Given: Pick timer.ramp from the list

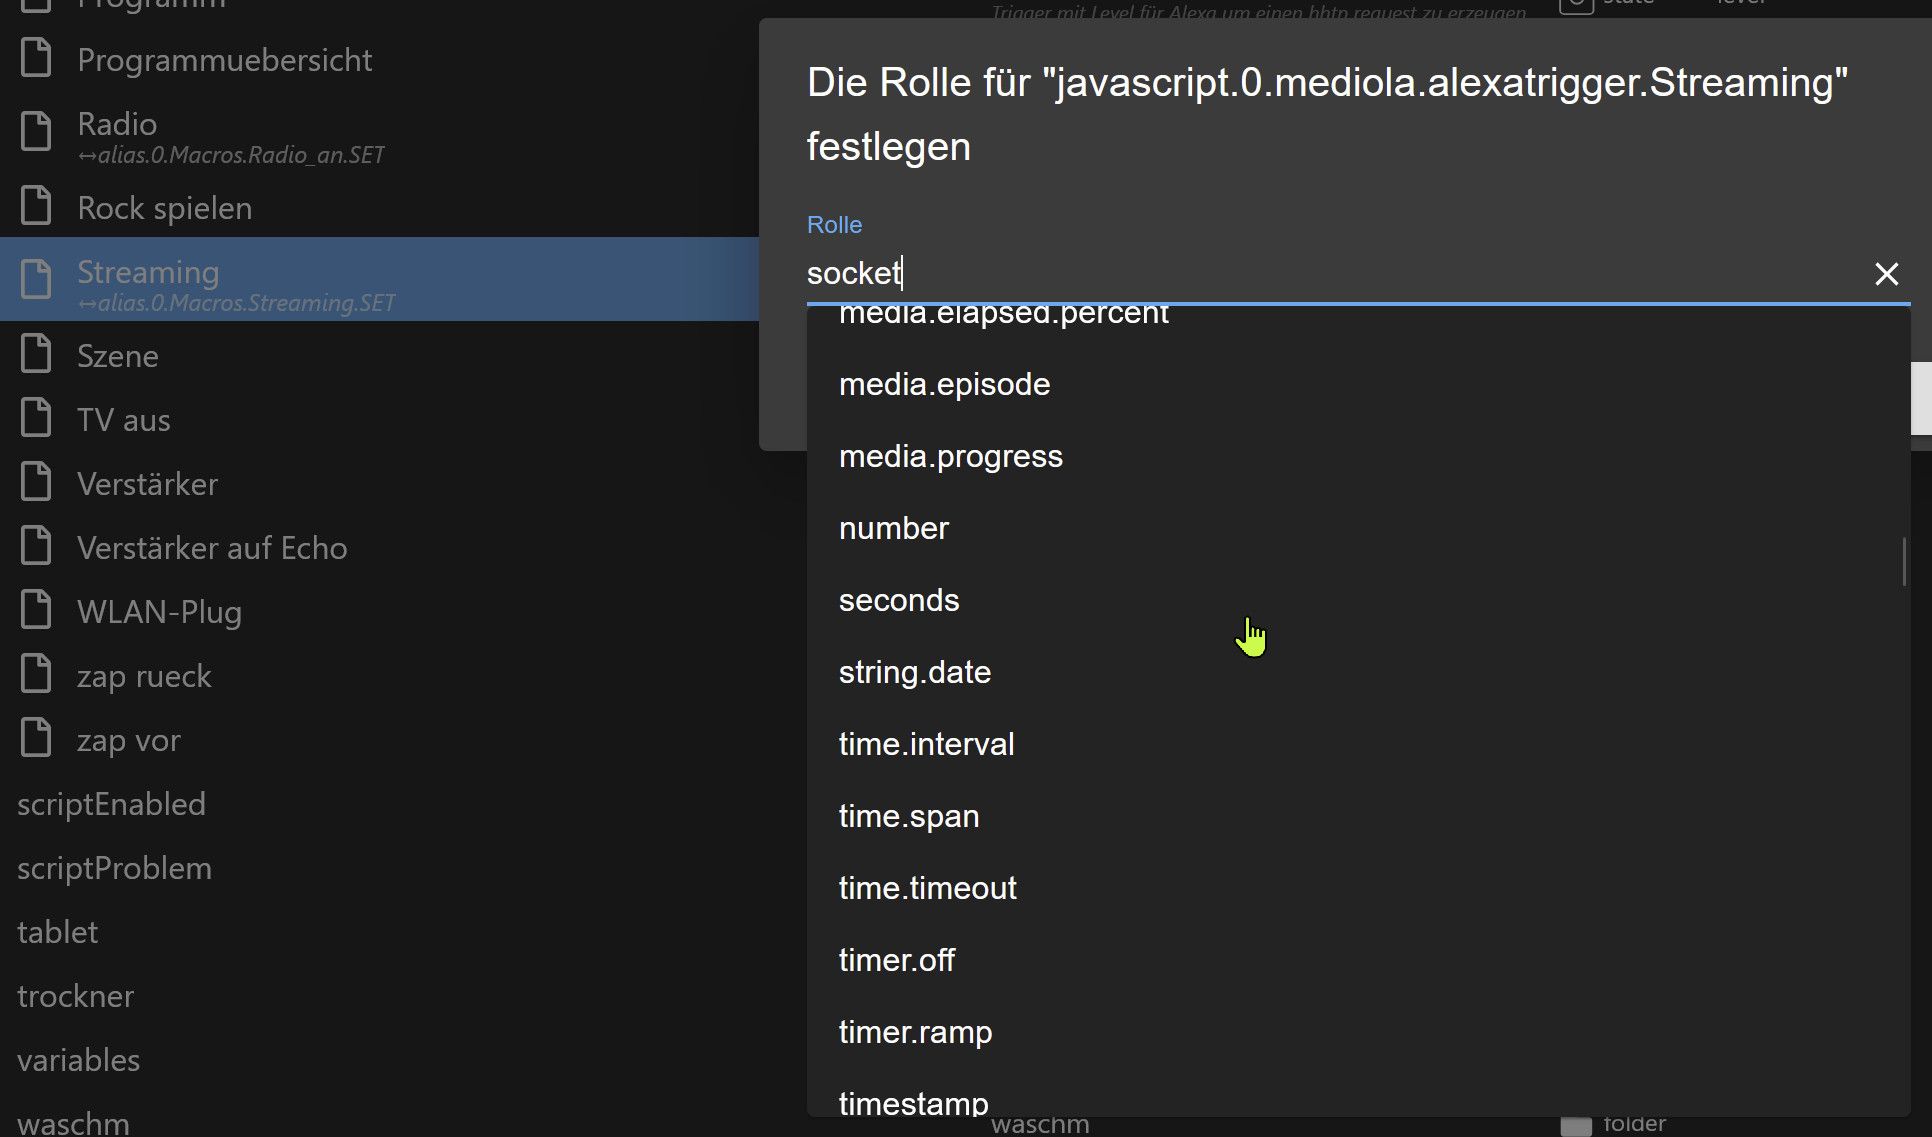Looking at the screenshot, I should tap(915, 1033).
